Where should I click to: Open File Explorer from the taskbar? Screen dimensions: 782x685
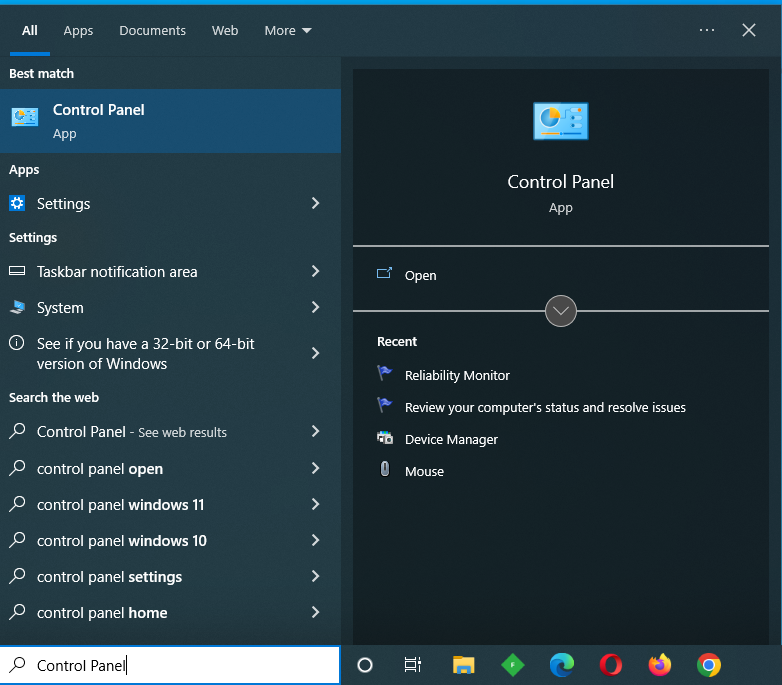pos(463,665)
